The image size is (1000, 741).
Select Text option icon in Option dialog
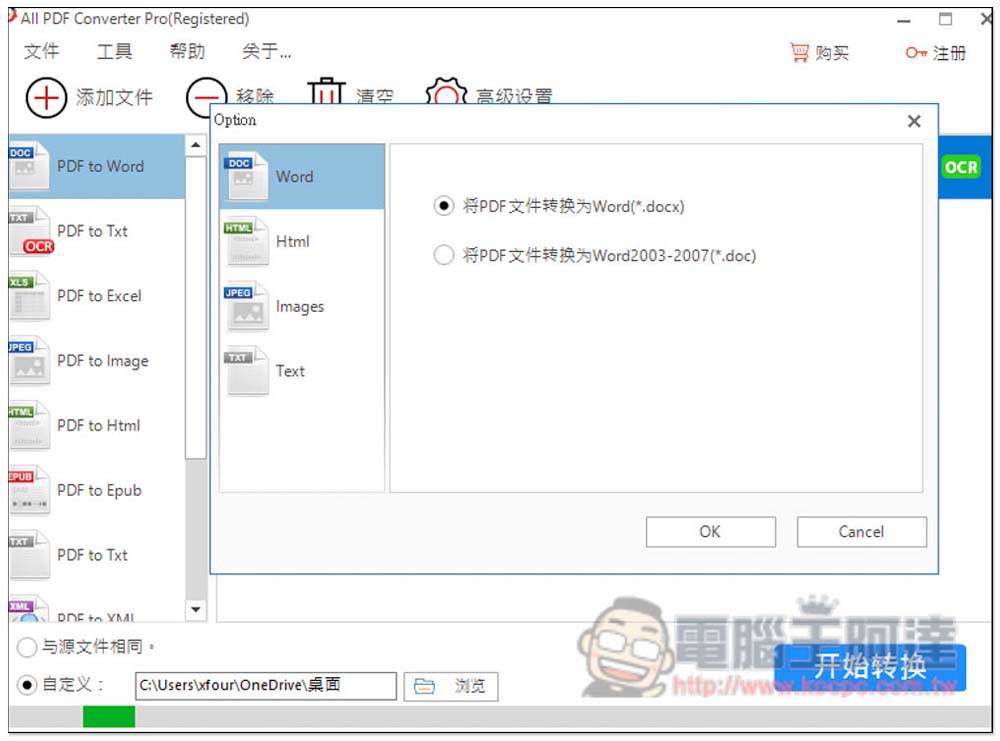(x=246, y=371)
